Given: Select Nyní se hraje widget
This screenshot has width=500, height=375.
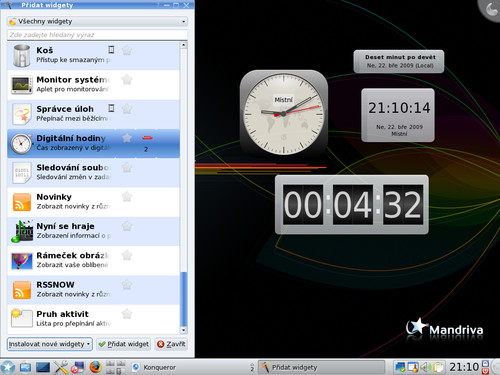Looking at the screenshot, I should coord(93,232).
